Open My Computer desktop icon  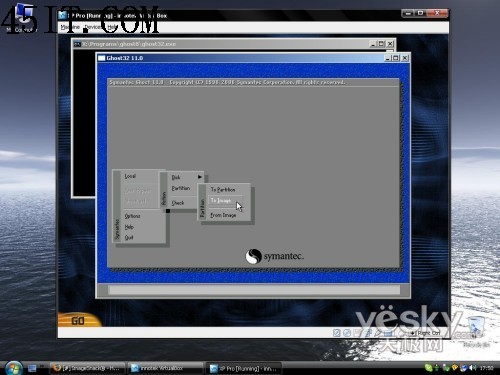(22, 18)
